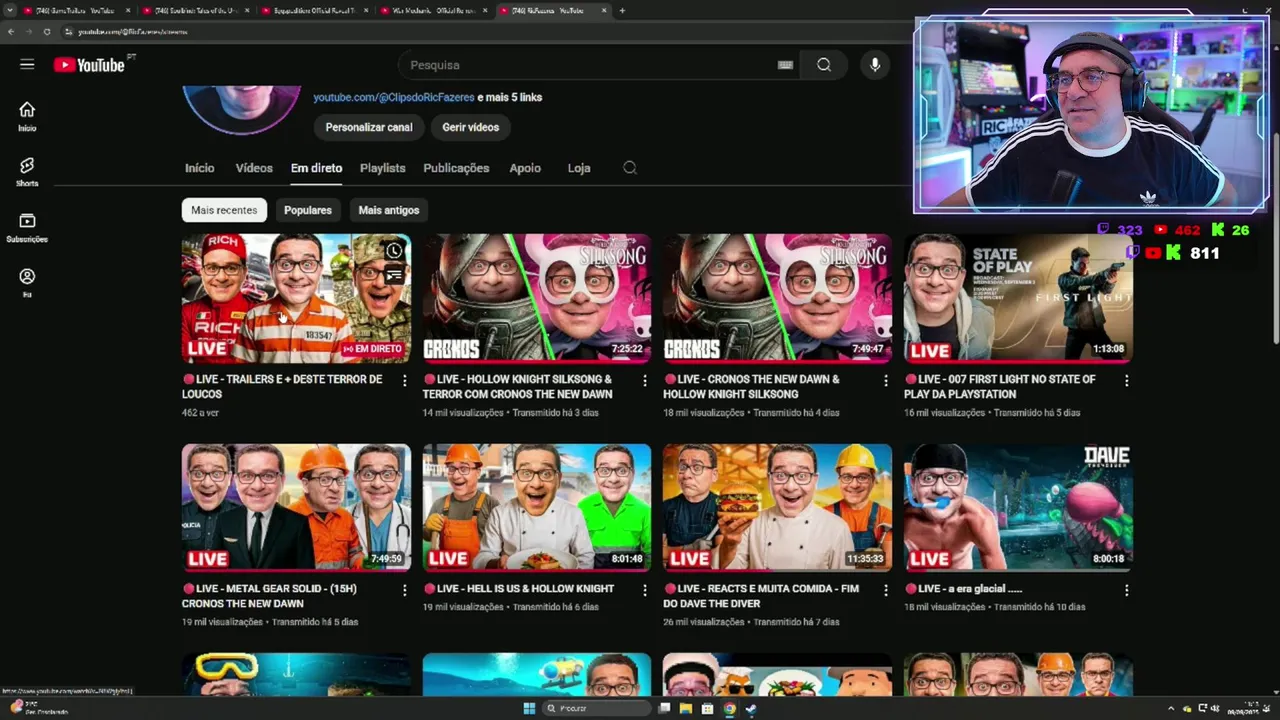Open options for a era glacial video
This screenshot has width=1280, height=720.
pos(1126,590)
